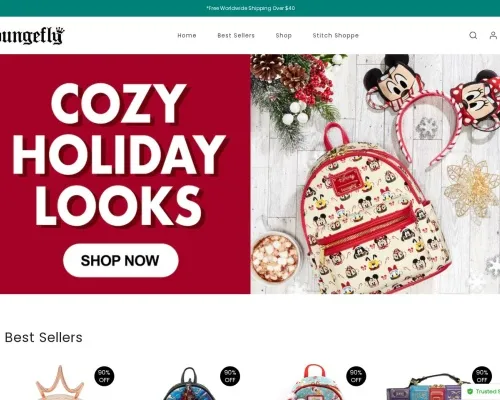Open the Shop navigation item
Viewport: 500px width, 400px height.
click(284, 35)
